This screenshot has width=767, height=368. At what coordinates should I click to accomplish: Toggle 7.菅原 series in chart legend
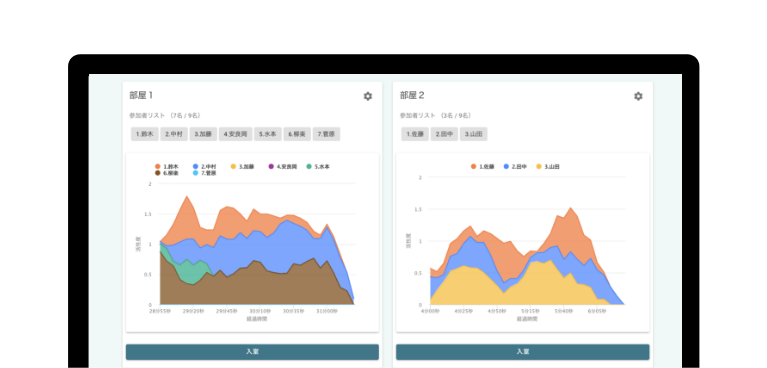click(204, 173)
